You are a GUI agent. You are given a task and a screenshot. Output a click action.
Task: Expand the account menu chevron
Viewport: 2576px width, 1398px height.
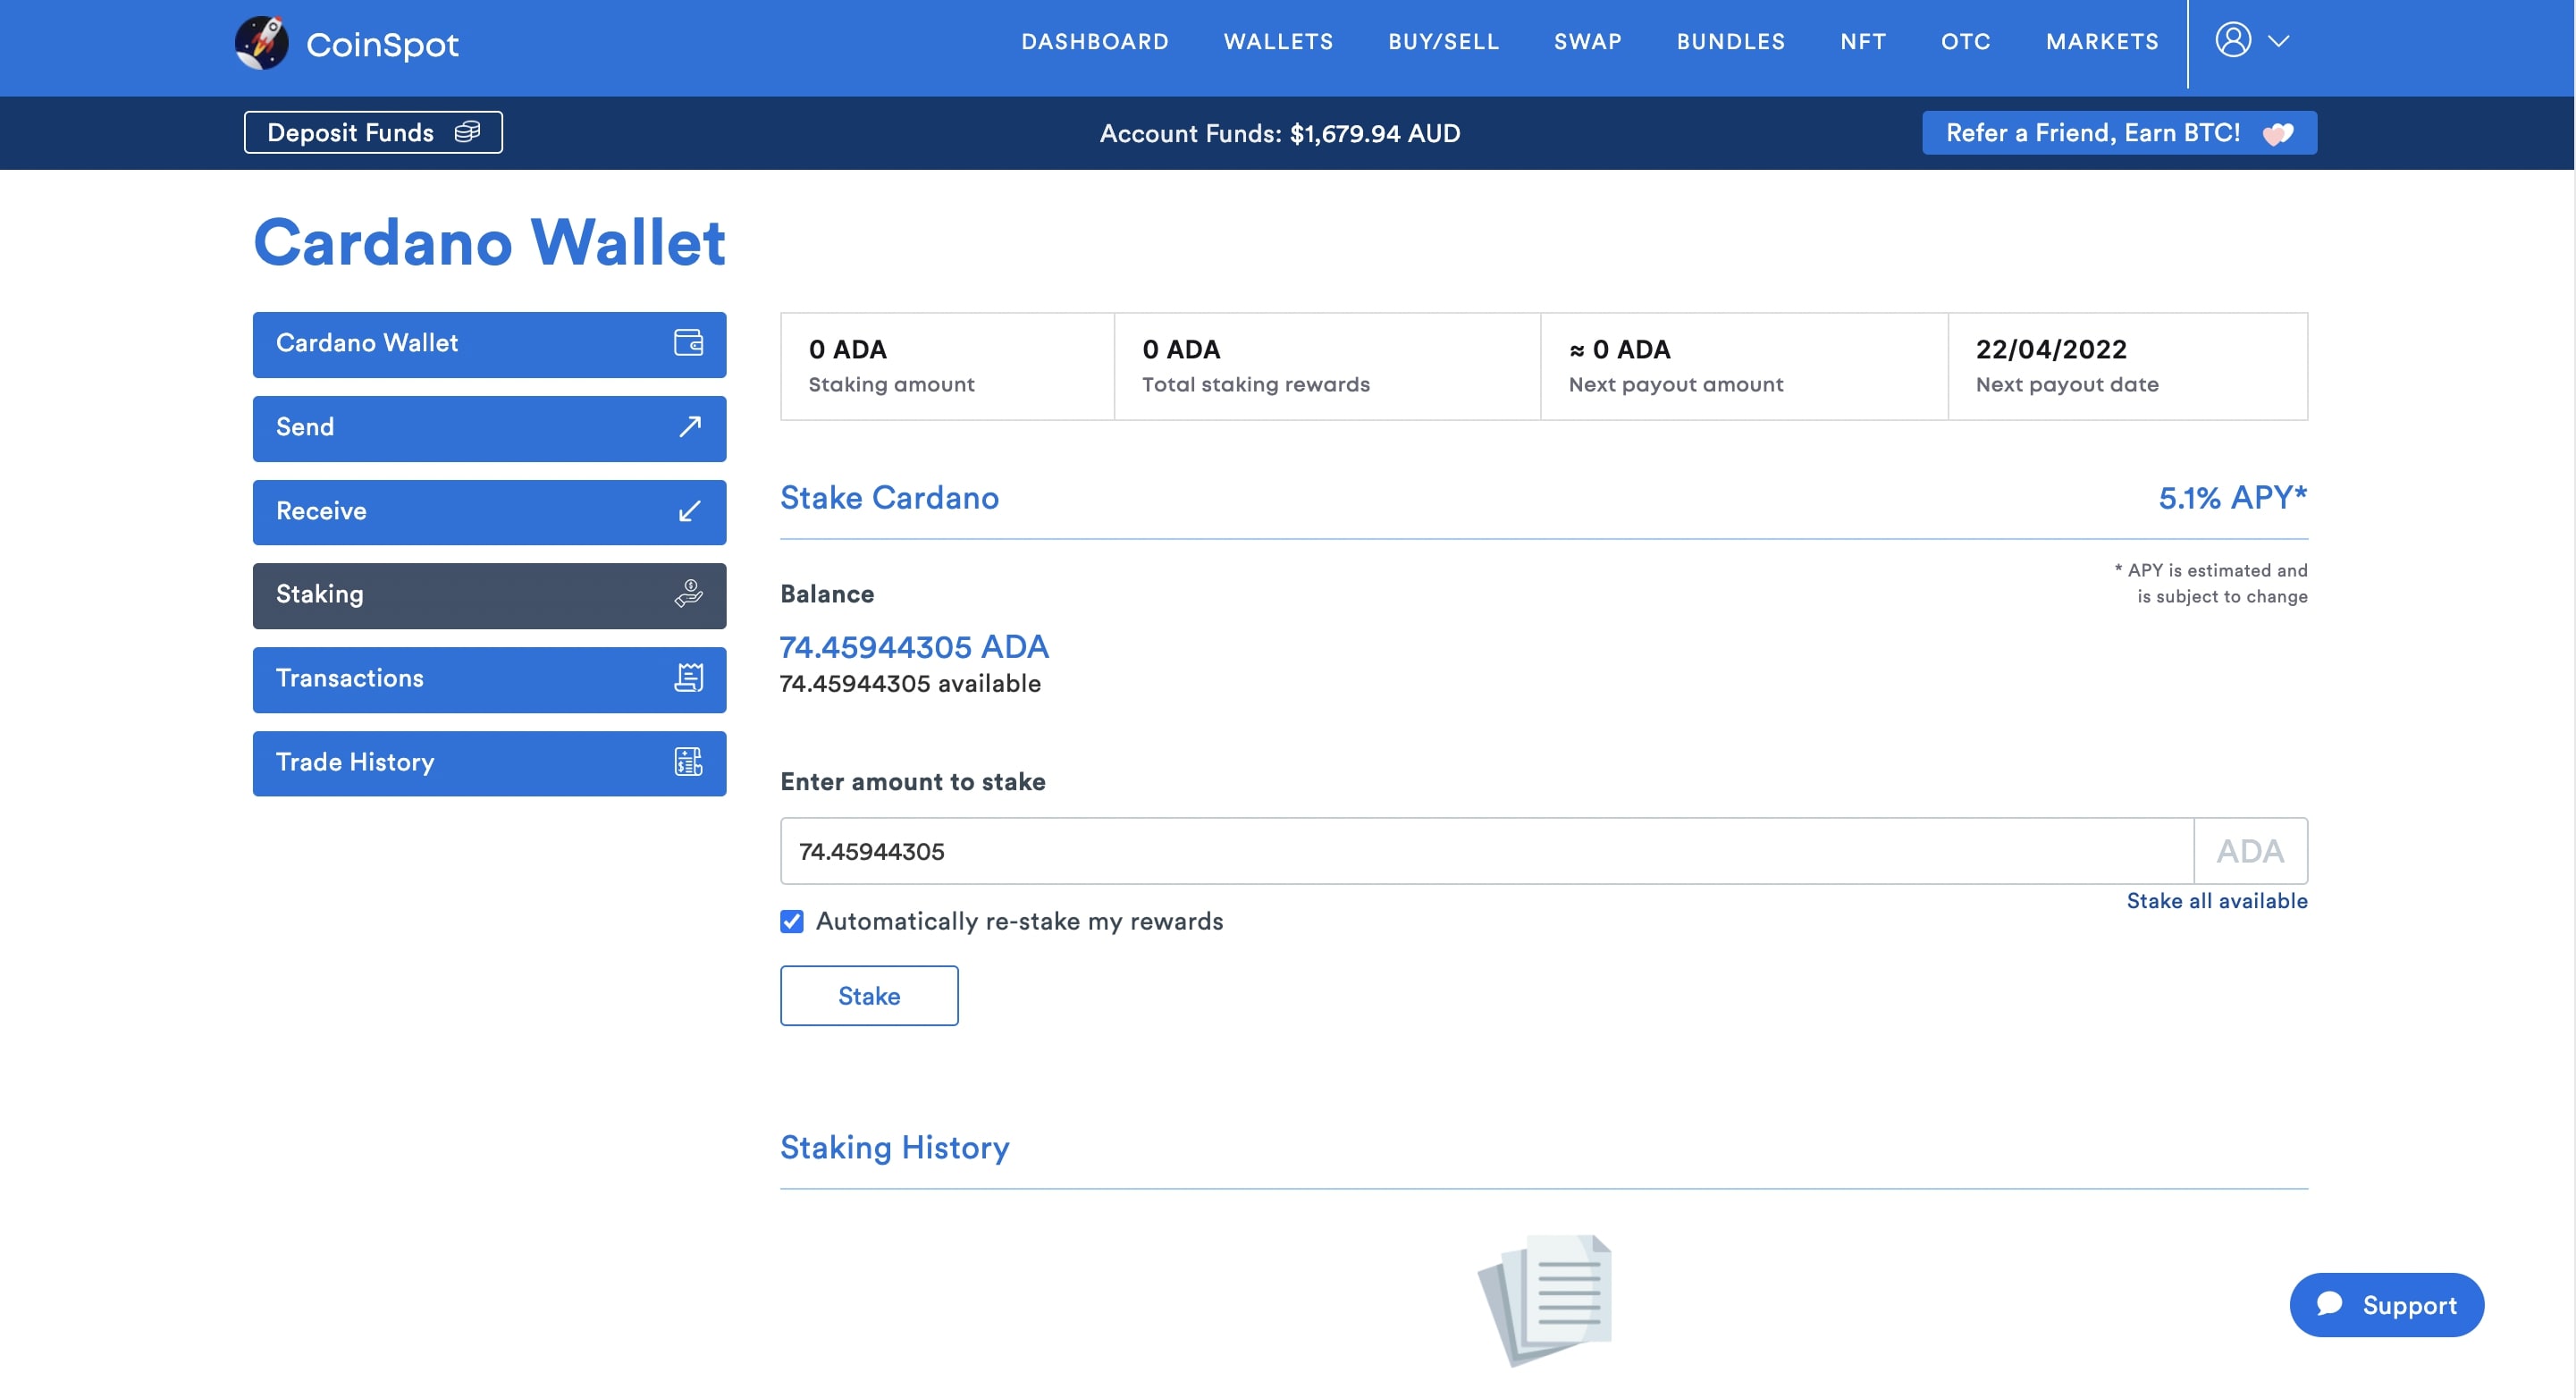coord(2278,42)
